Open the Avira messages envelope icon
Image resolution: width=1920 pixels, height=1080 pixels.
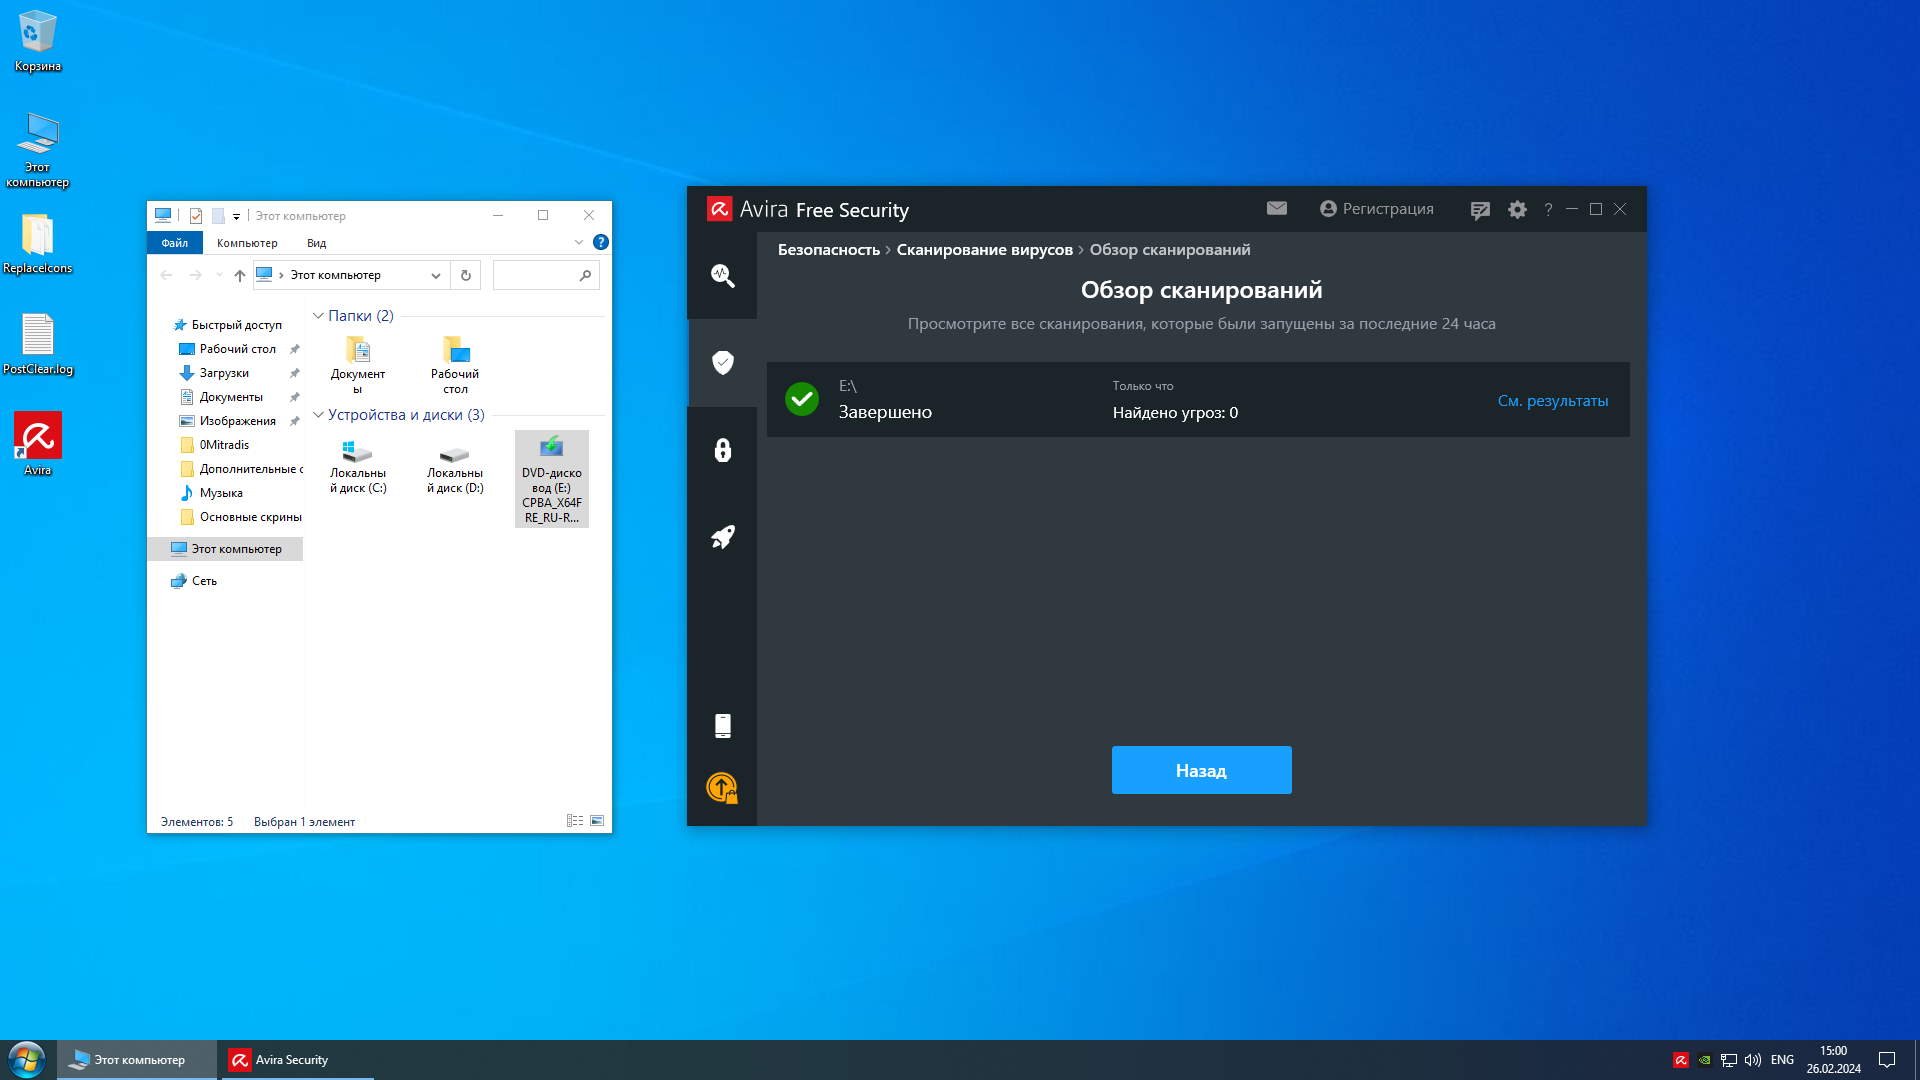pos(1276,208)
